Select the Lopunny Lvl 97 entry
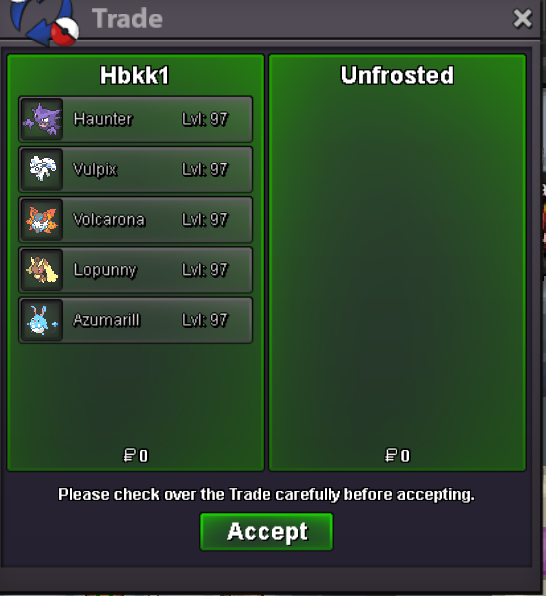 pyautogui.click(x=135, y=270)
